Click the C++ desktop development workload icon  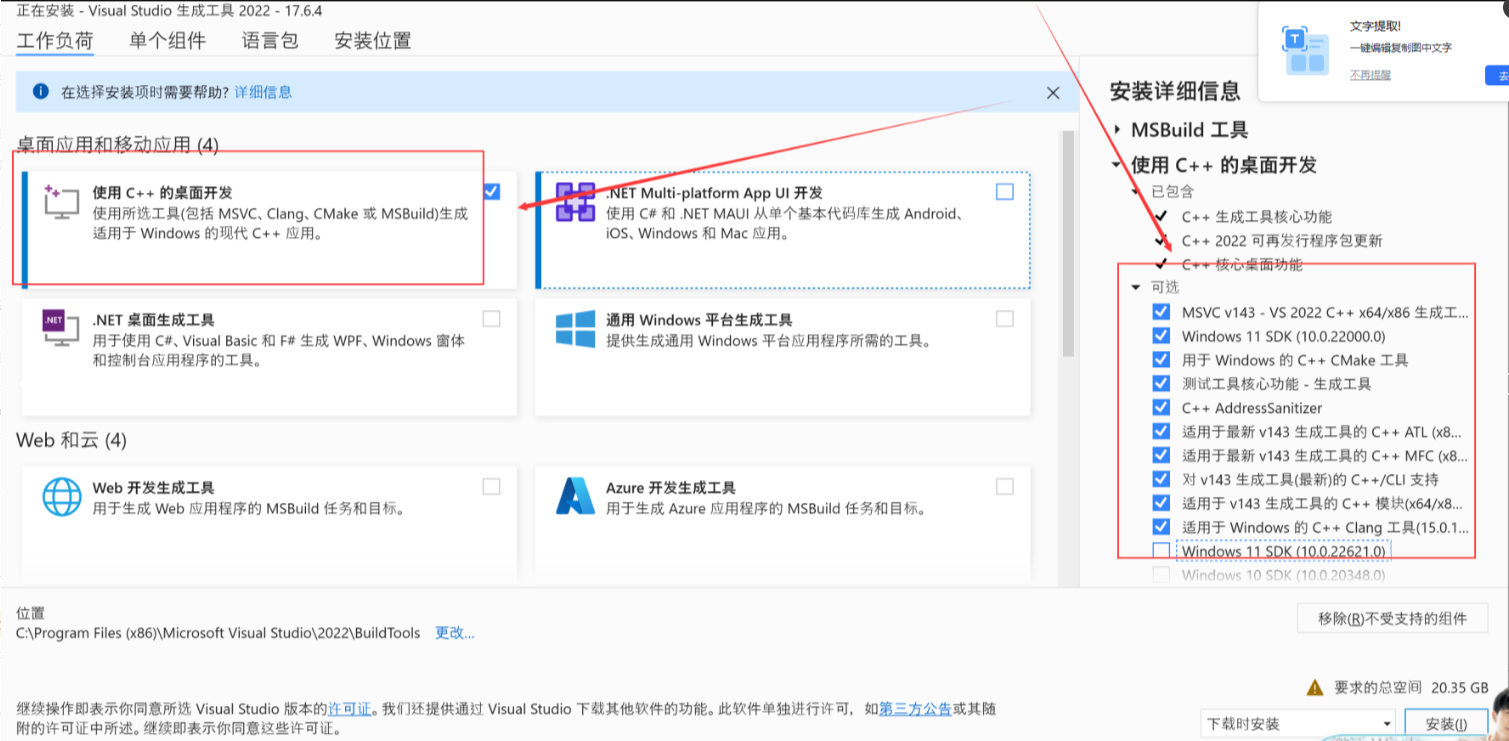[x=61, y=202]
